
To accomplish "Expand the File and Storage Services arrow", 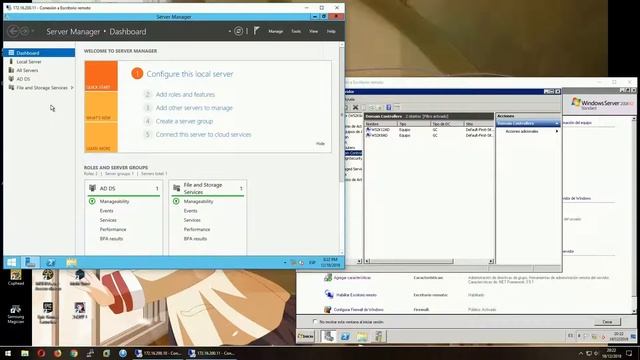I will click(x=72, y=87).
